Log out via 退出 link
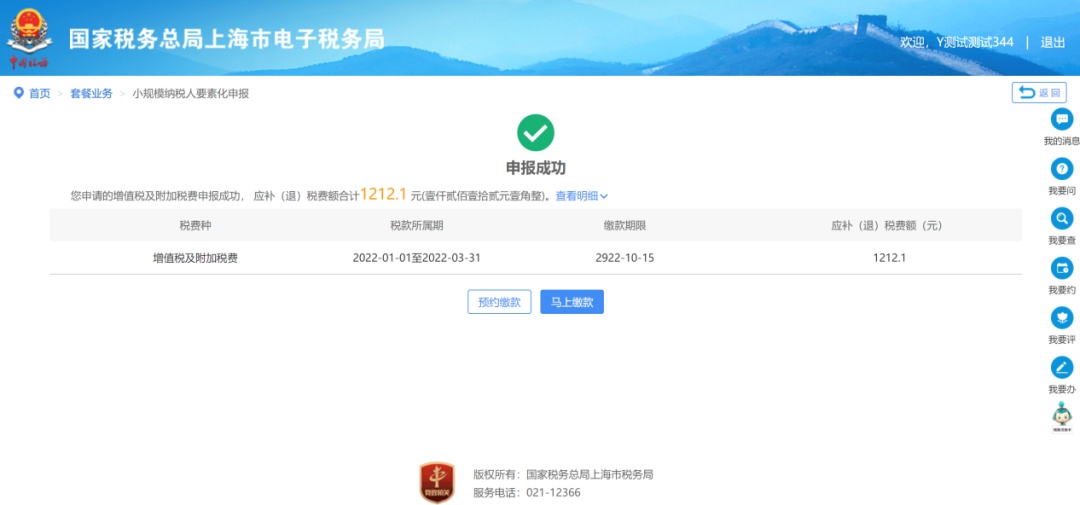The height and width of the screenshot is (505, 1080). coord(1052,42)
